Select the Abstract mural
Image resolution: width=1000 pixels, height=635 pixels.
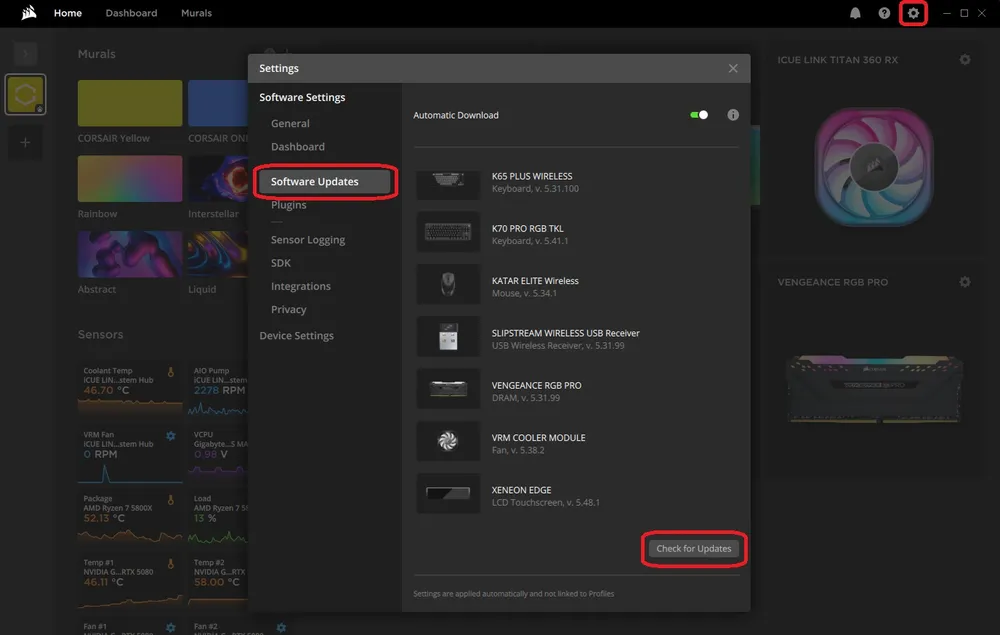pyautogui.click(x=129, y=254)
